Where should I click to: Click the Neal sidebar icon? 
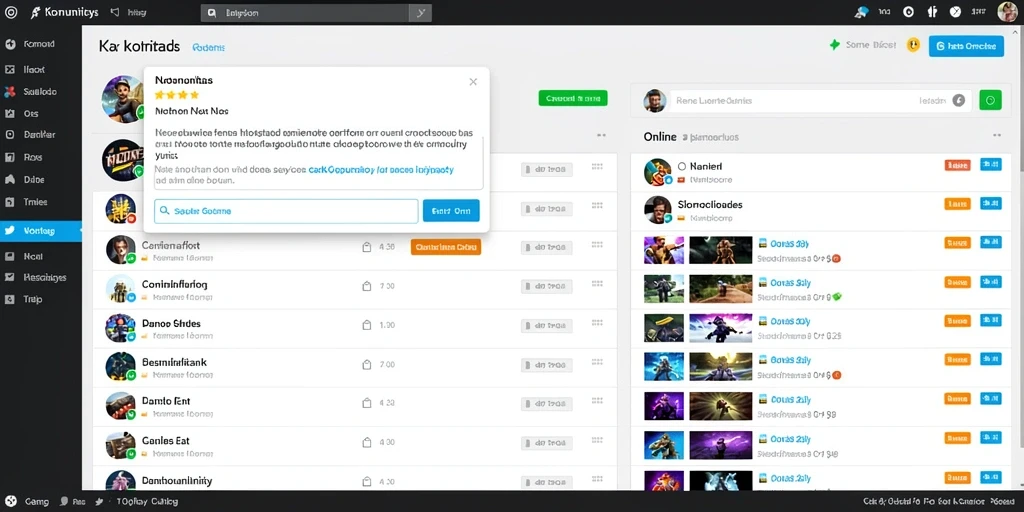10,257
